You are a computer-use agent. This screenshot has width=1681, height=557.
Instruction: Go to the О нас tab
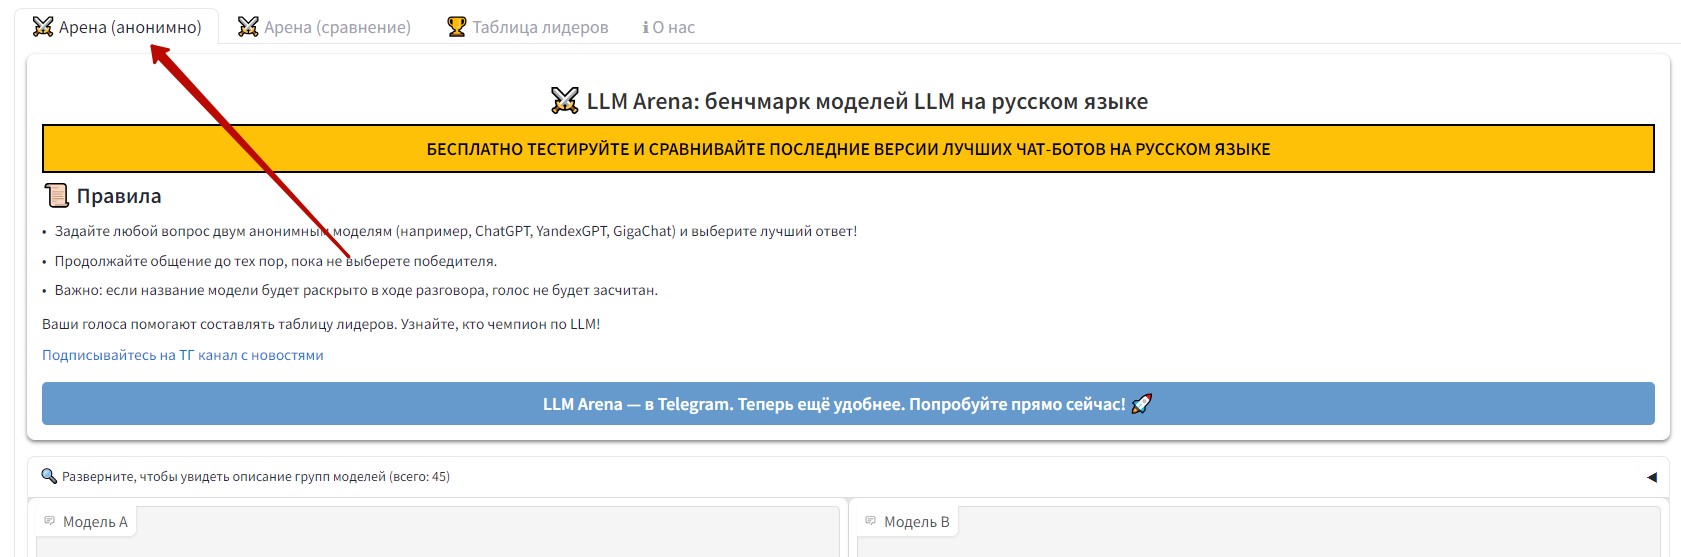pyautogui.click(x=673, y=27)
